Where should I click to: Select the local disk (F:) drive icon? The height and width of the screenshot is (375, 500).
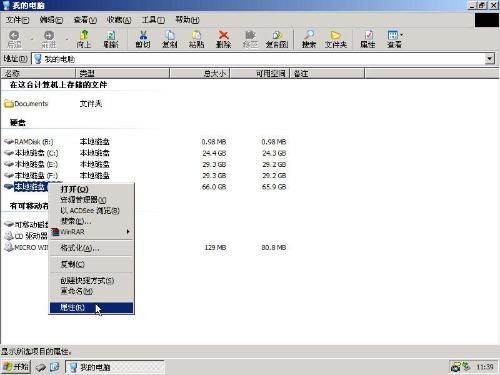coord(9,175)
